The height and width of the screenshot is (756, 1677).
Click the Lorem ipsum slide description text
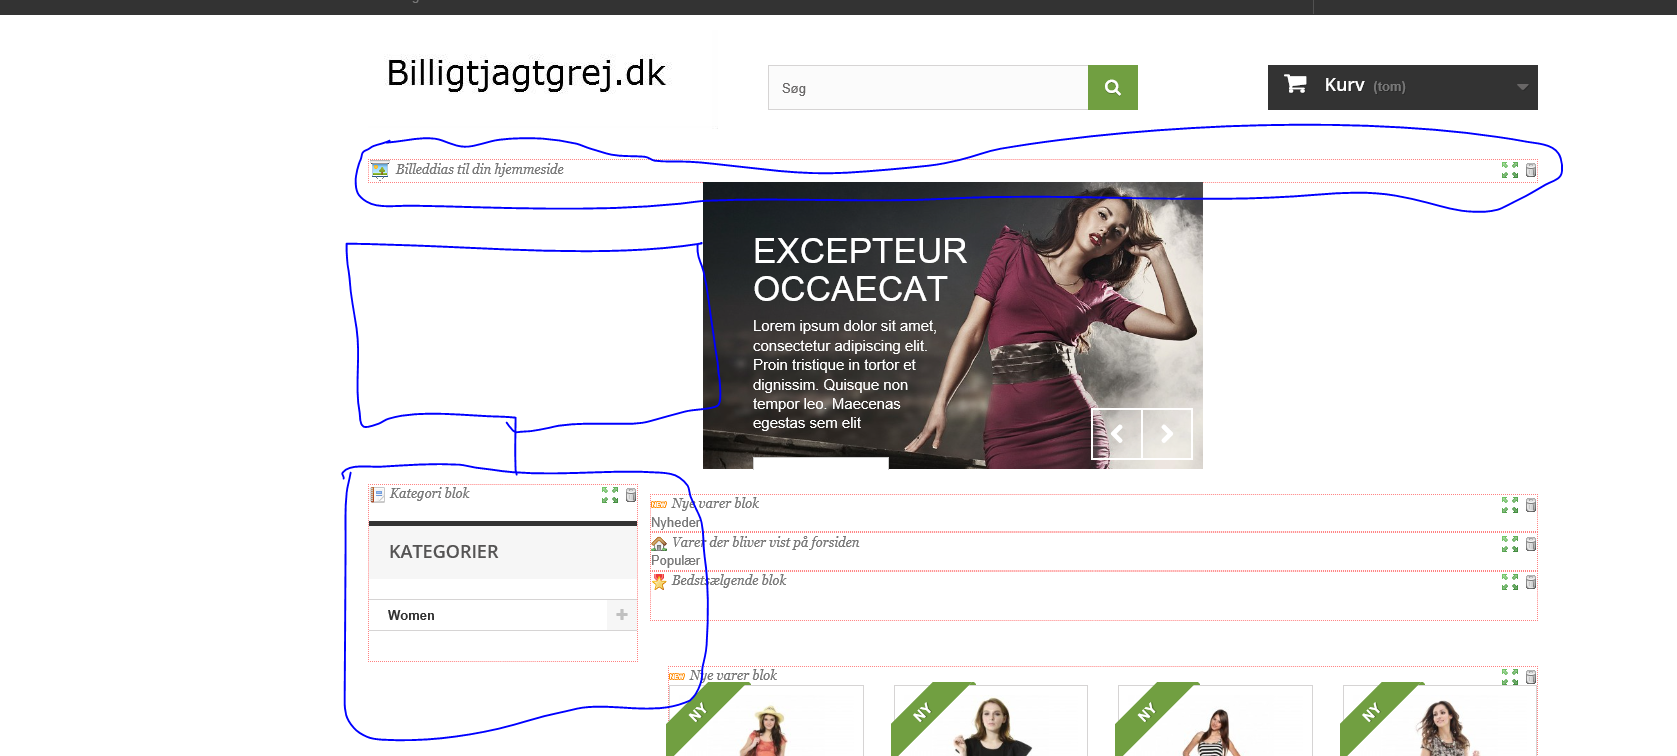tap(845, 374)
